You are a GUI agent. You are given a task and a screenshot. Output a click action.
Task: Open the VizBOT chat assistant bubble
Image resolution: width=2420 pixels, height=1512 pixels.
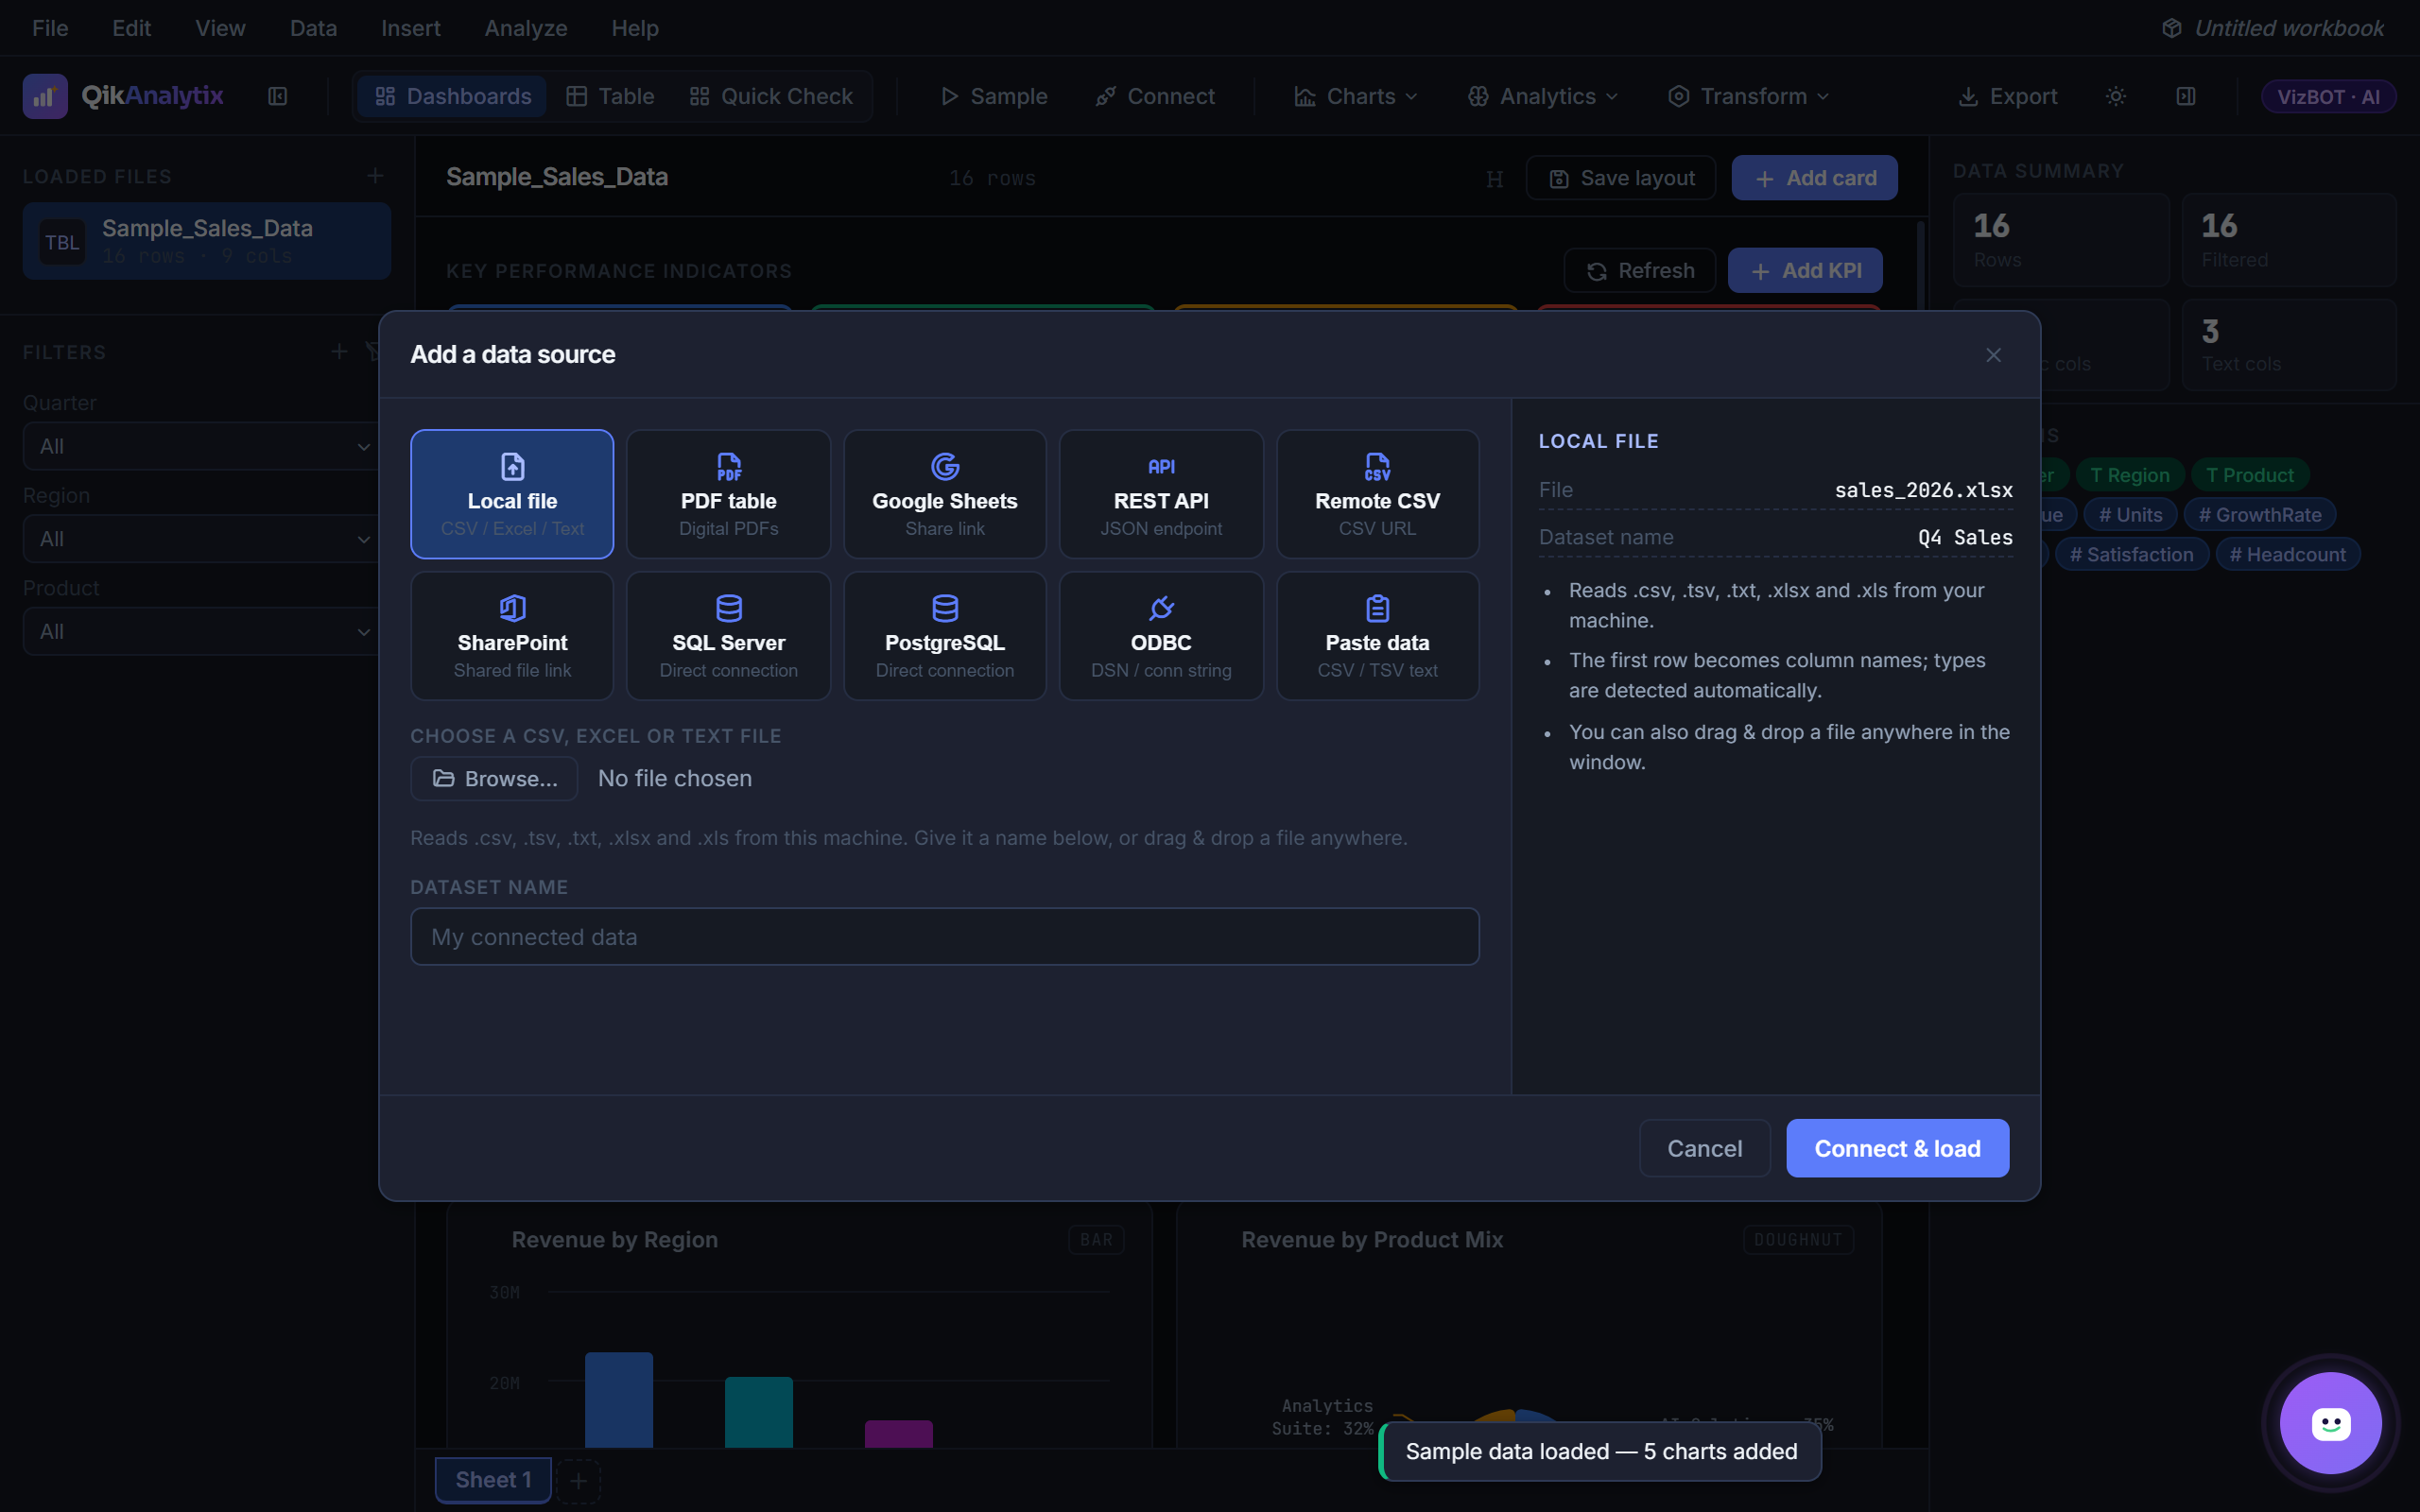point(2330,1422)
